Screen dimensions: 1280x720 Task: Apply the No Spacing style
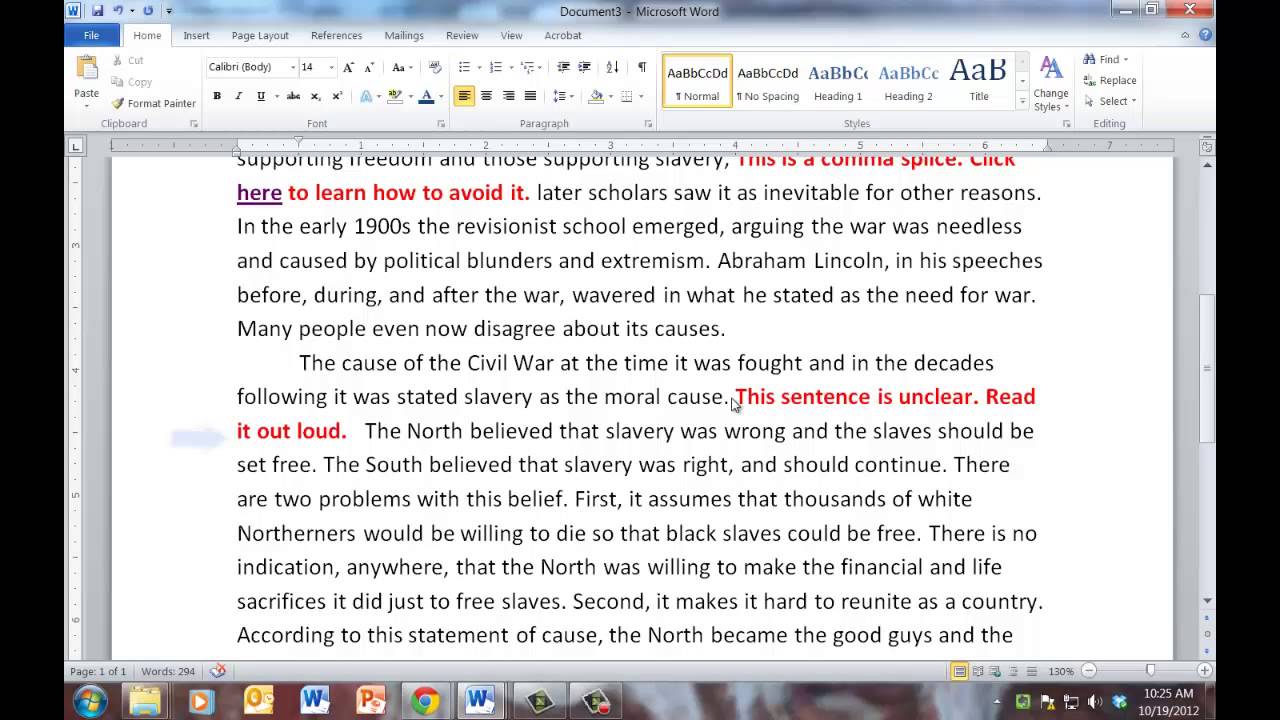[x=768, y=81]
